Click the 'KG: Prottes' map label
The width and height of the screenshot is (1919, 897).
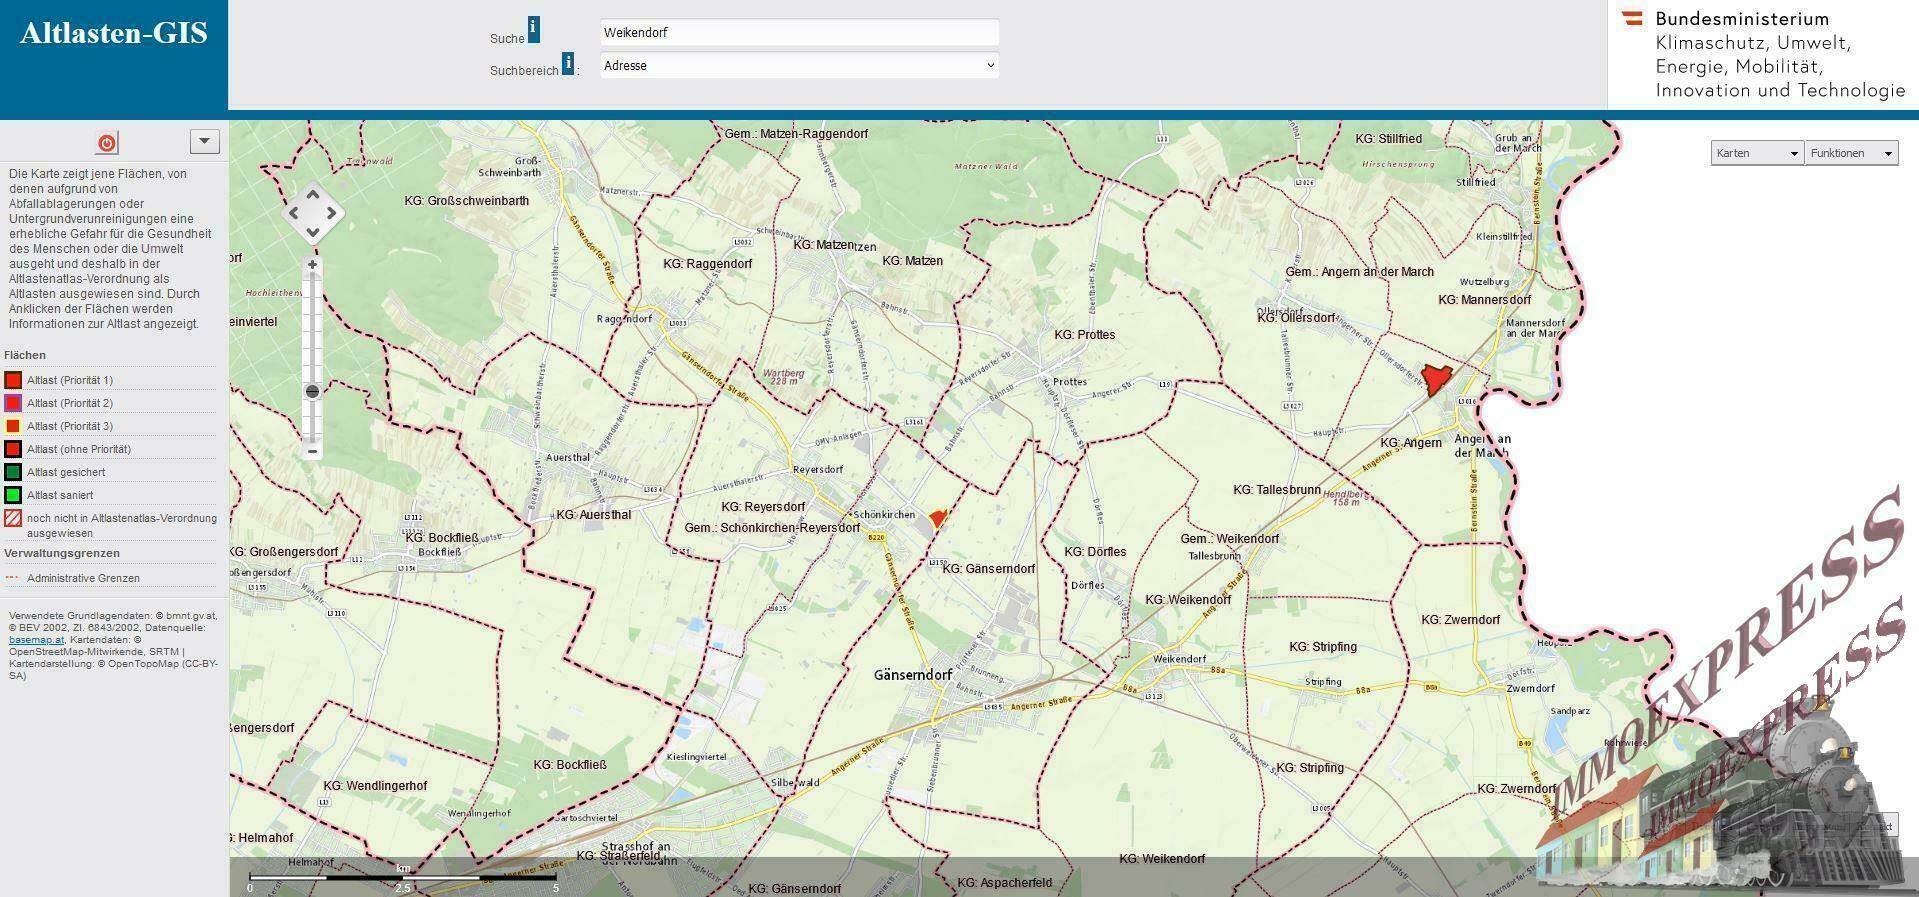[x=1084, y=335]
